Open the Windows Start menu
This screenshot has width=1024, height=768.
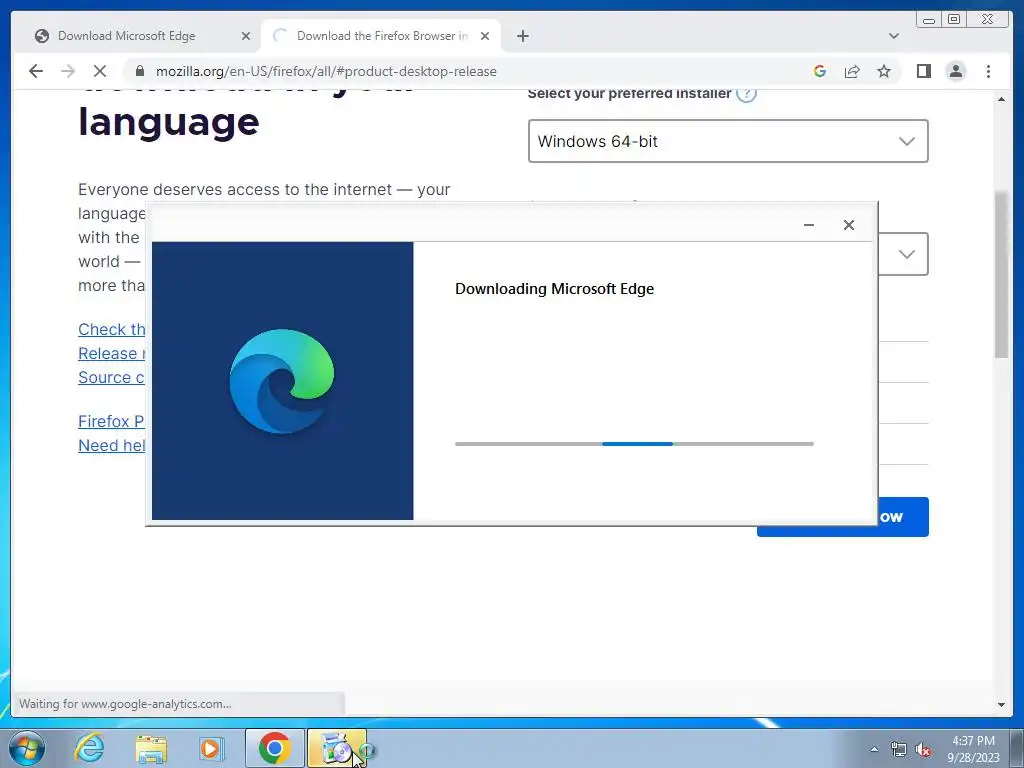[27, 748]
